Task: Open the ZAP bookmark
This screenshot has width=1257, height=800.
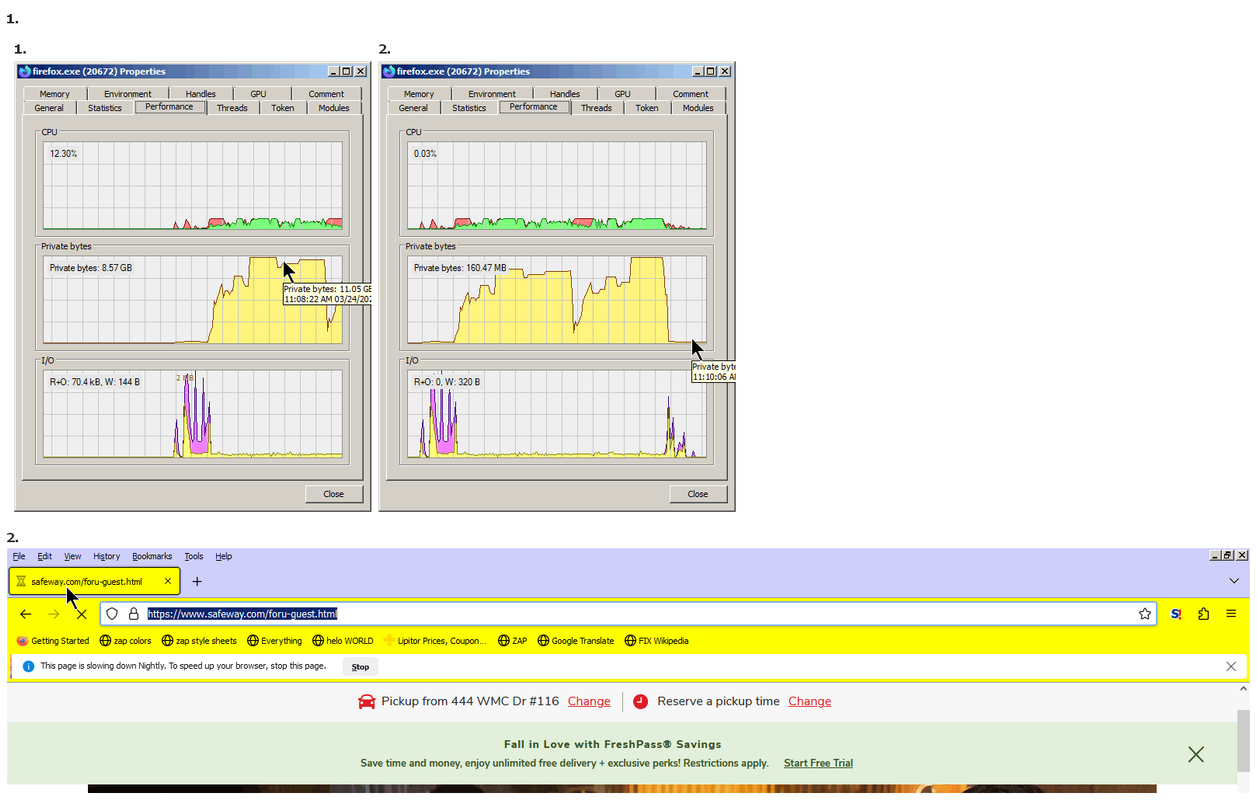Action: (x=512, y=641)
